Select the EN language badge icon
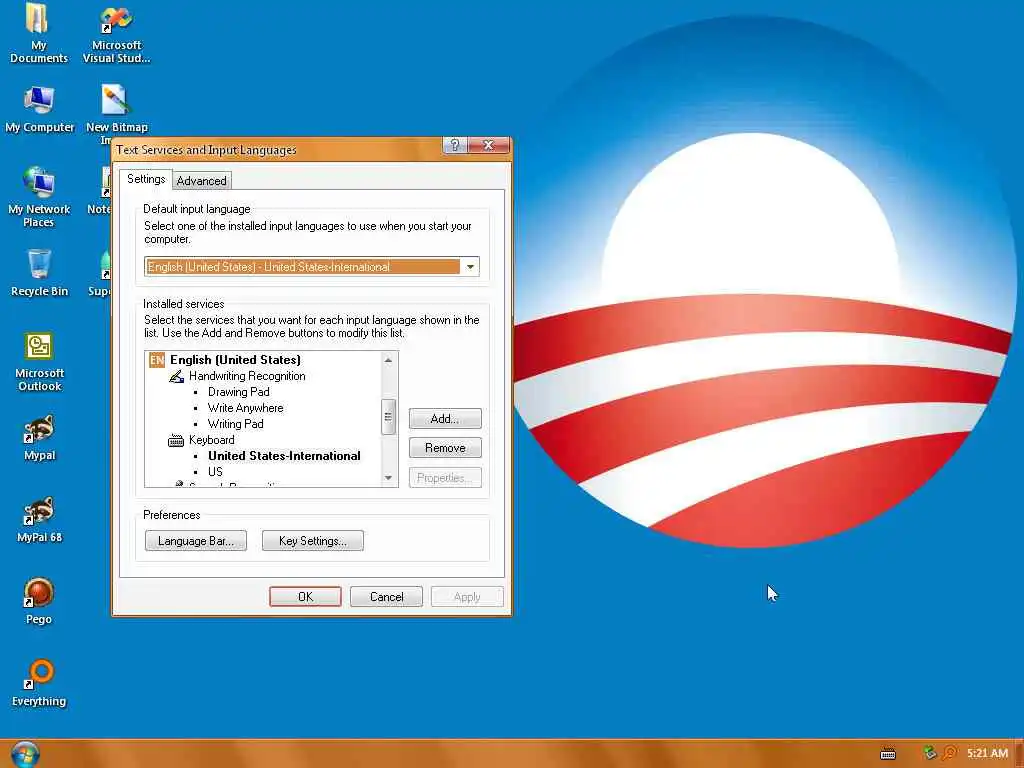Image resolution: width=1024 pixels, height=768 pixels. pos(157,360)
